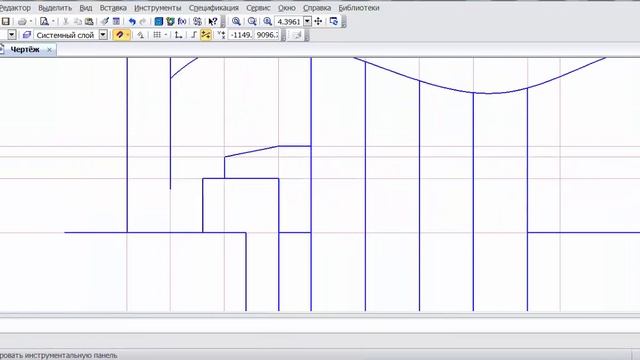Open the leftmost dropdown arrow on second toolbar
Viewport: 640px width, 360px height.
(12, 35)
